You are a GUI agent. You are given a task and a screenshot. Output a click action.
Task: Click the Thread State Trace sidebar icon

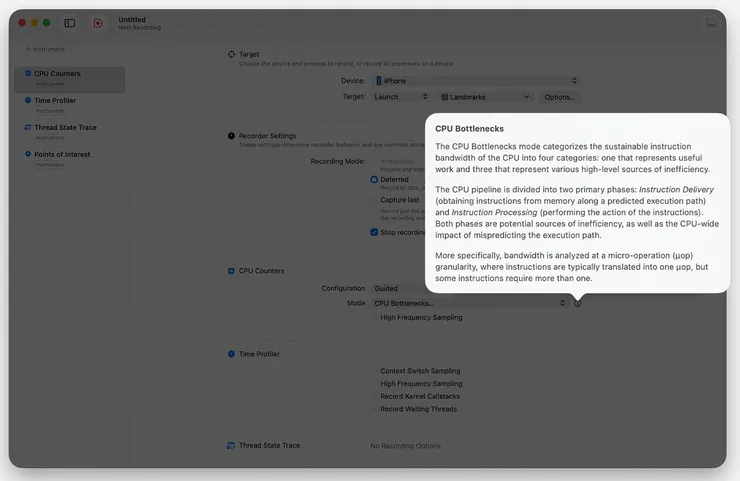tap(28, 127)
